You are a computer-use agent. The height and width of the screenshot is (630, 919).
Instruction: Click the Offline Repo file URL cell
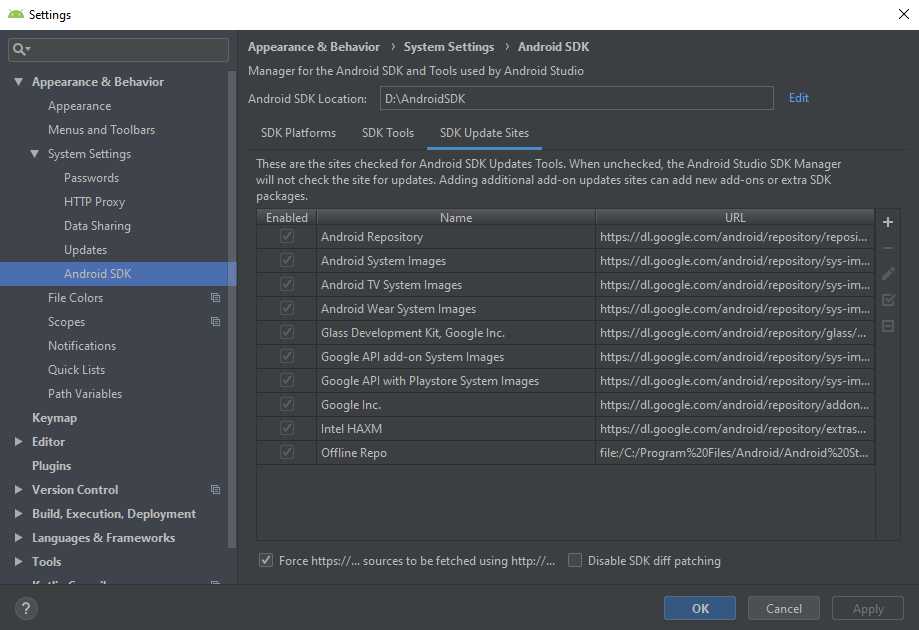[x=734, y=452]
